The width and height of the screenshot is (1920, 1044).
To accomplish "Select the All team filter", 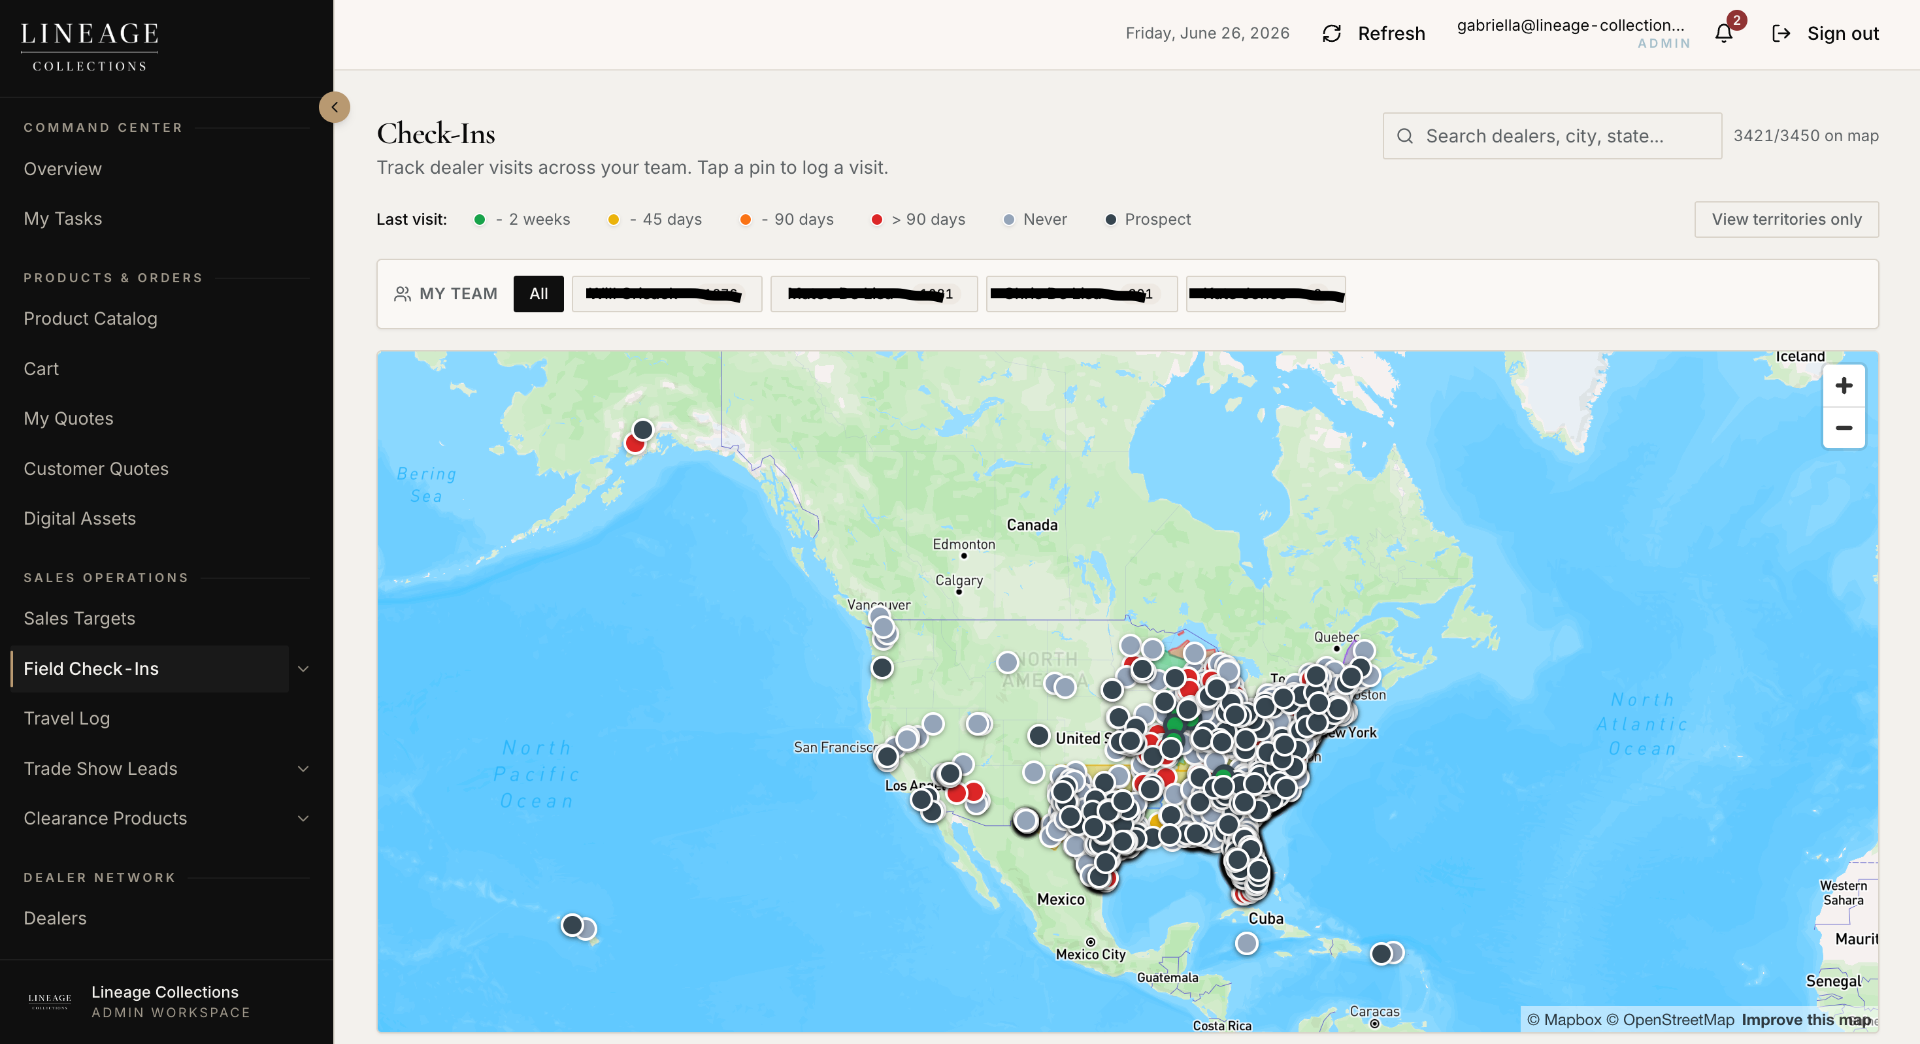I will pyautogui.click(x=539, y=294).
